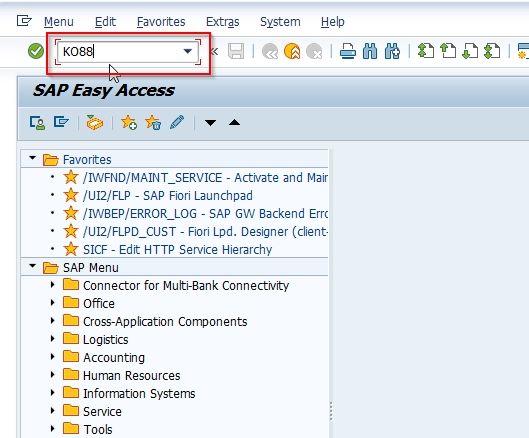Collapse the Favorites folder
Viewport: 529px width, 438px height.
(x=33, y=158)
